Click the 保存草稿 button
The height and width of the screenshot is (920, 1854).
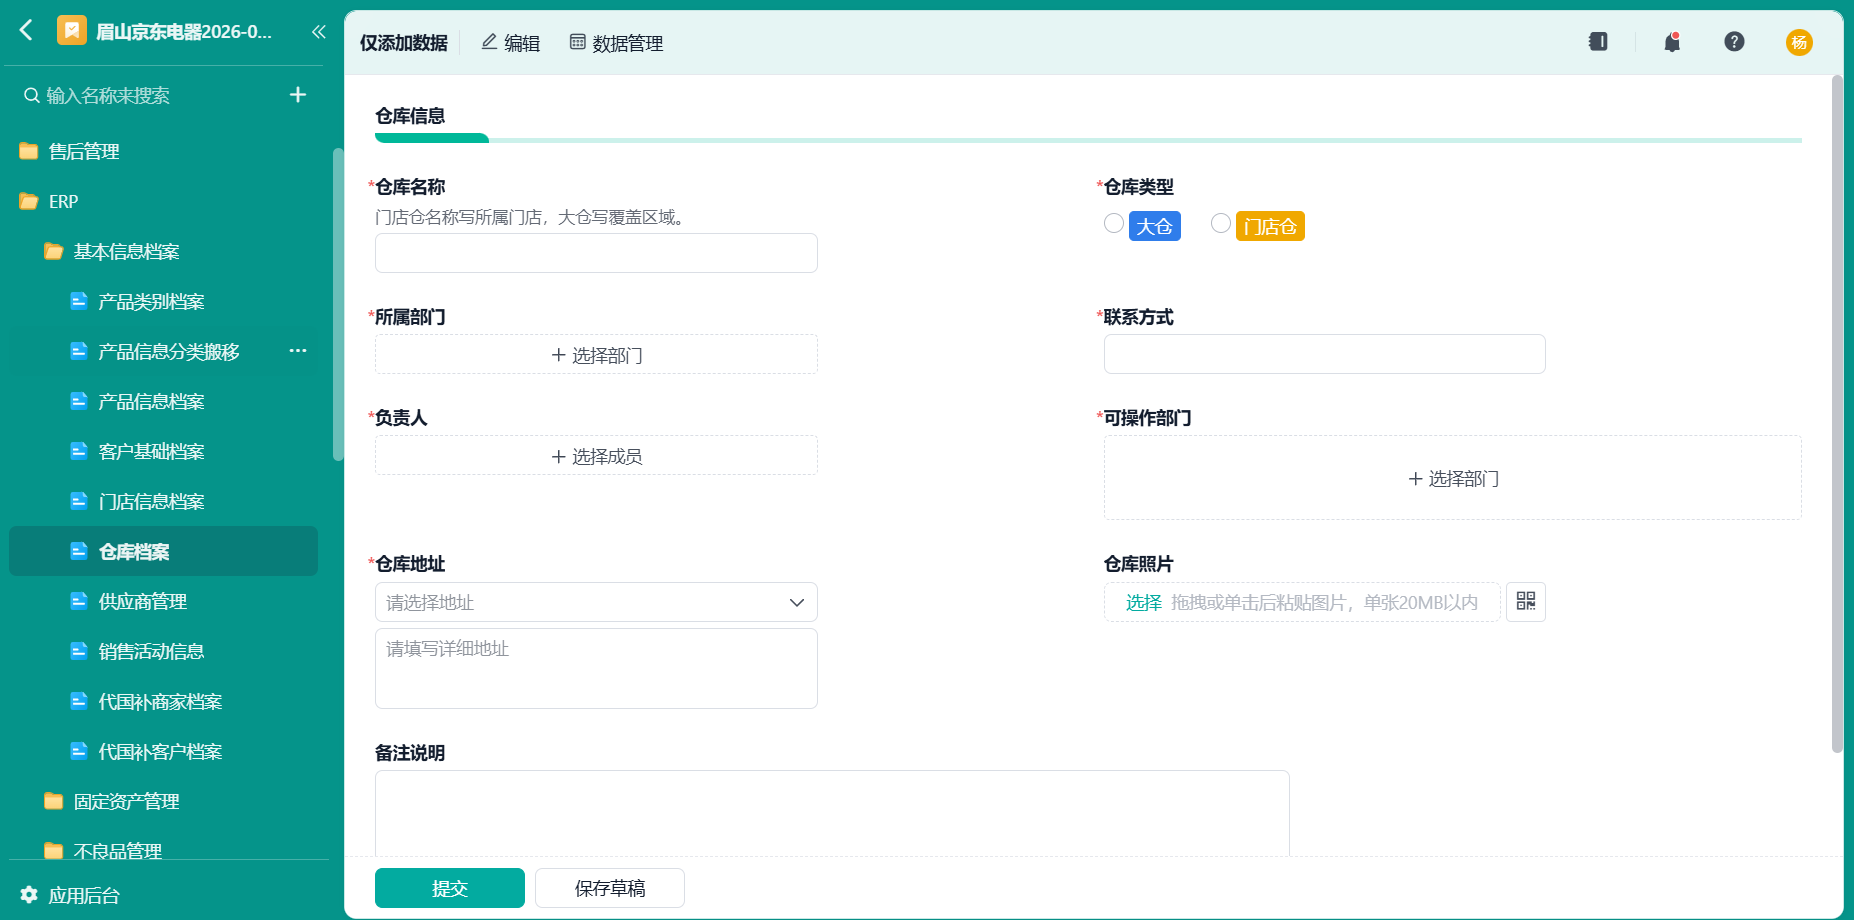coord(610,888)
